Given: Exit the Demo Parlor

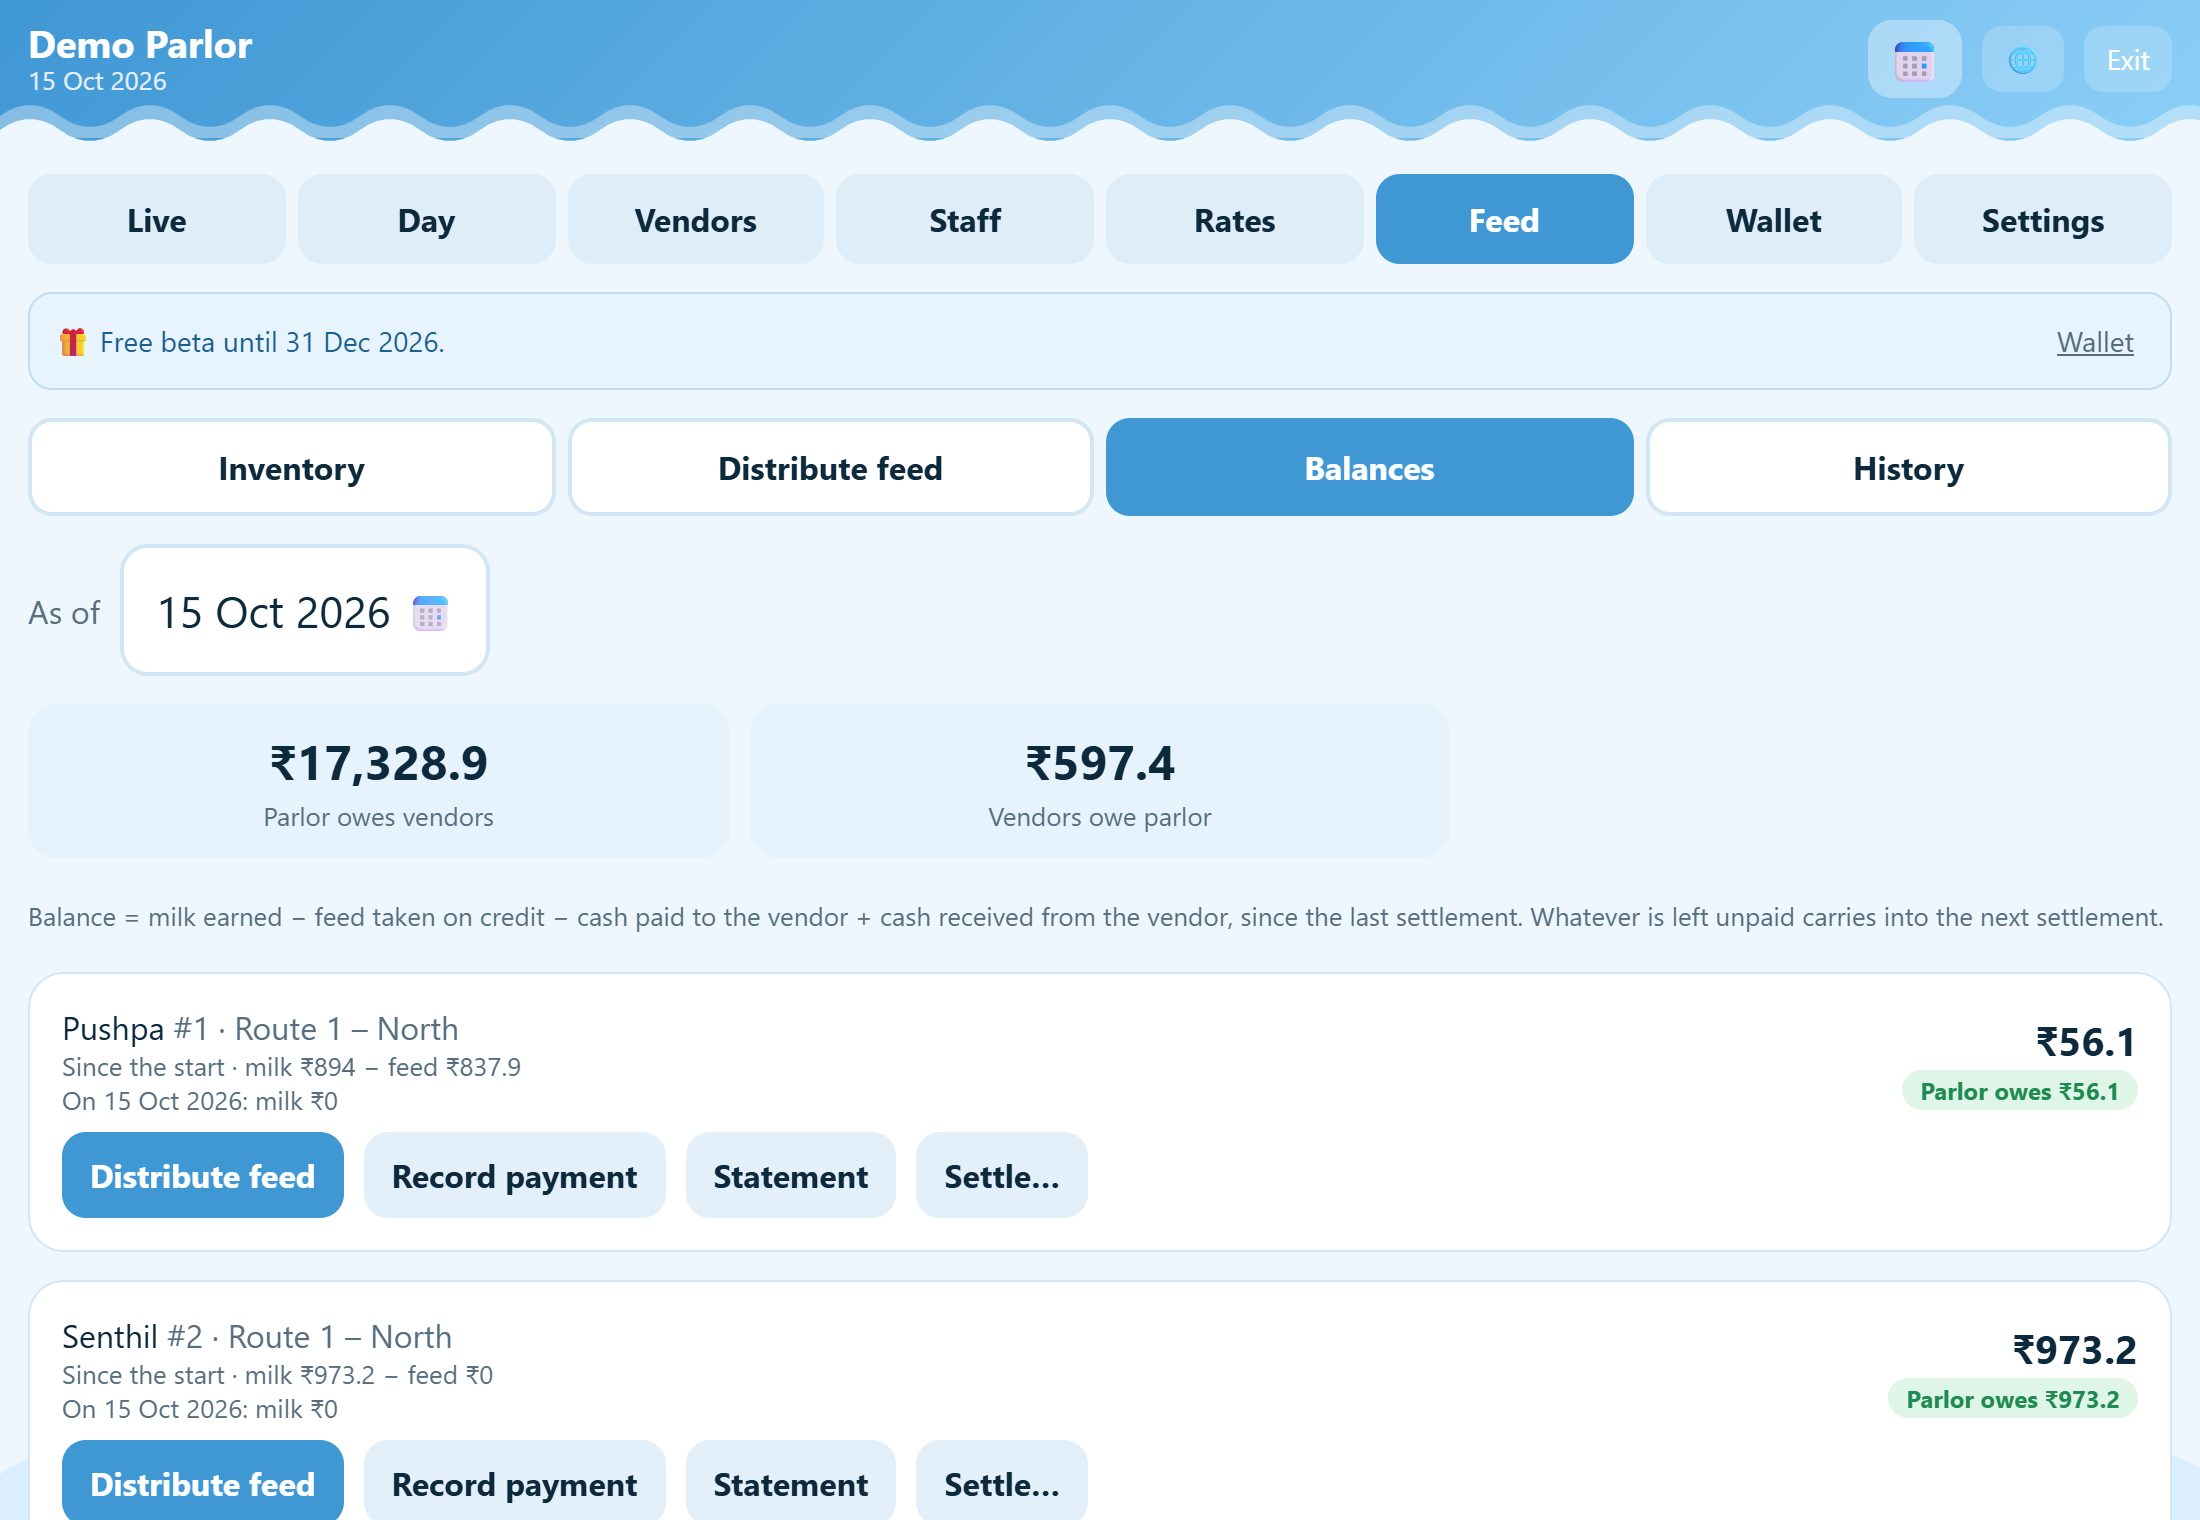Looking at the screenshot, I should point(2127,60).
